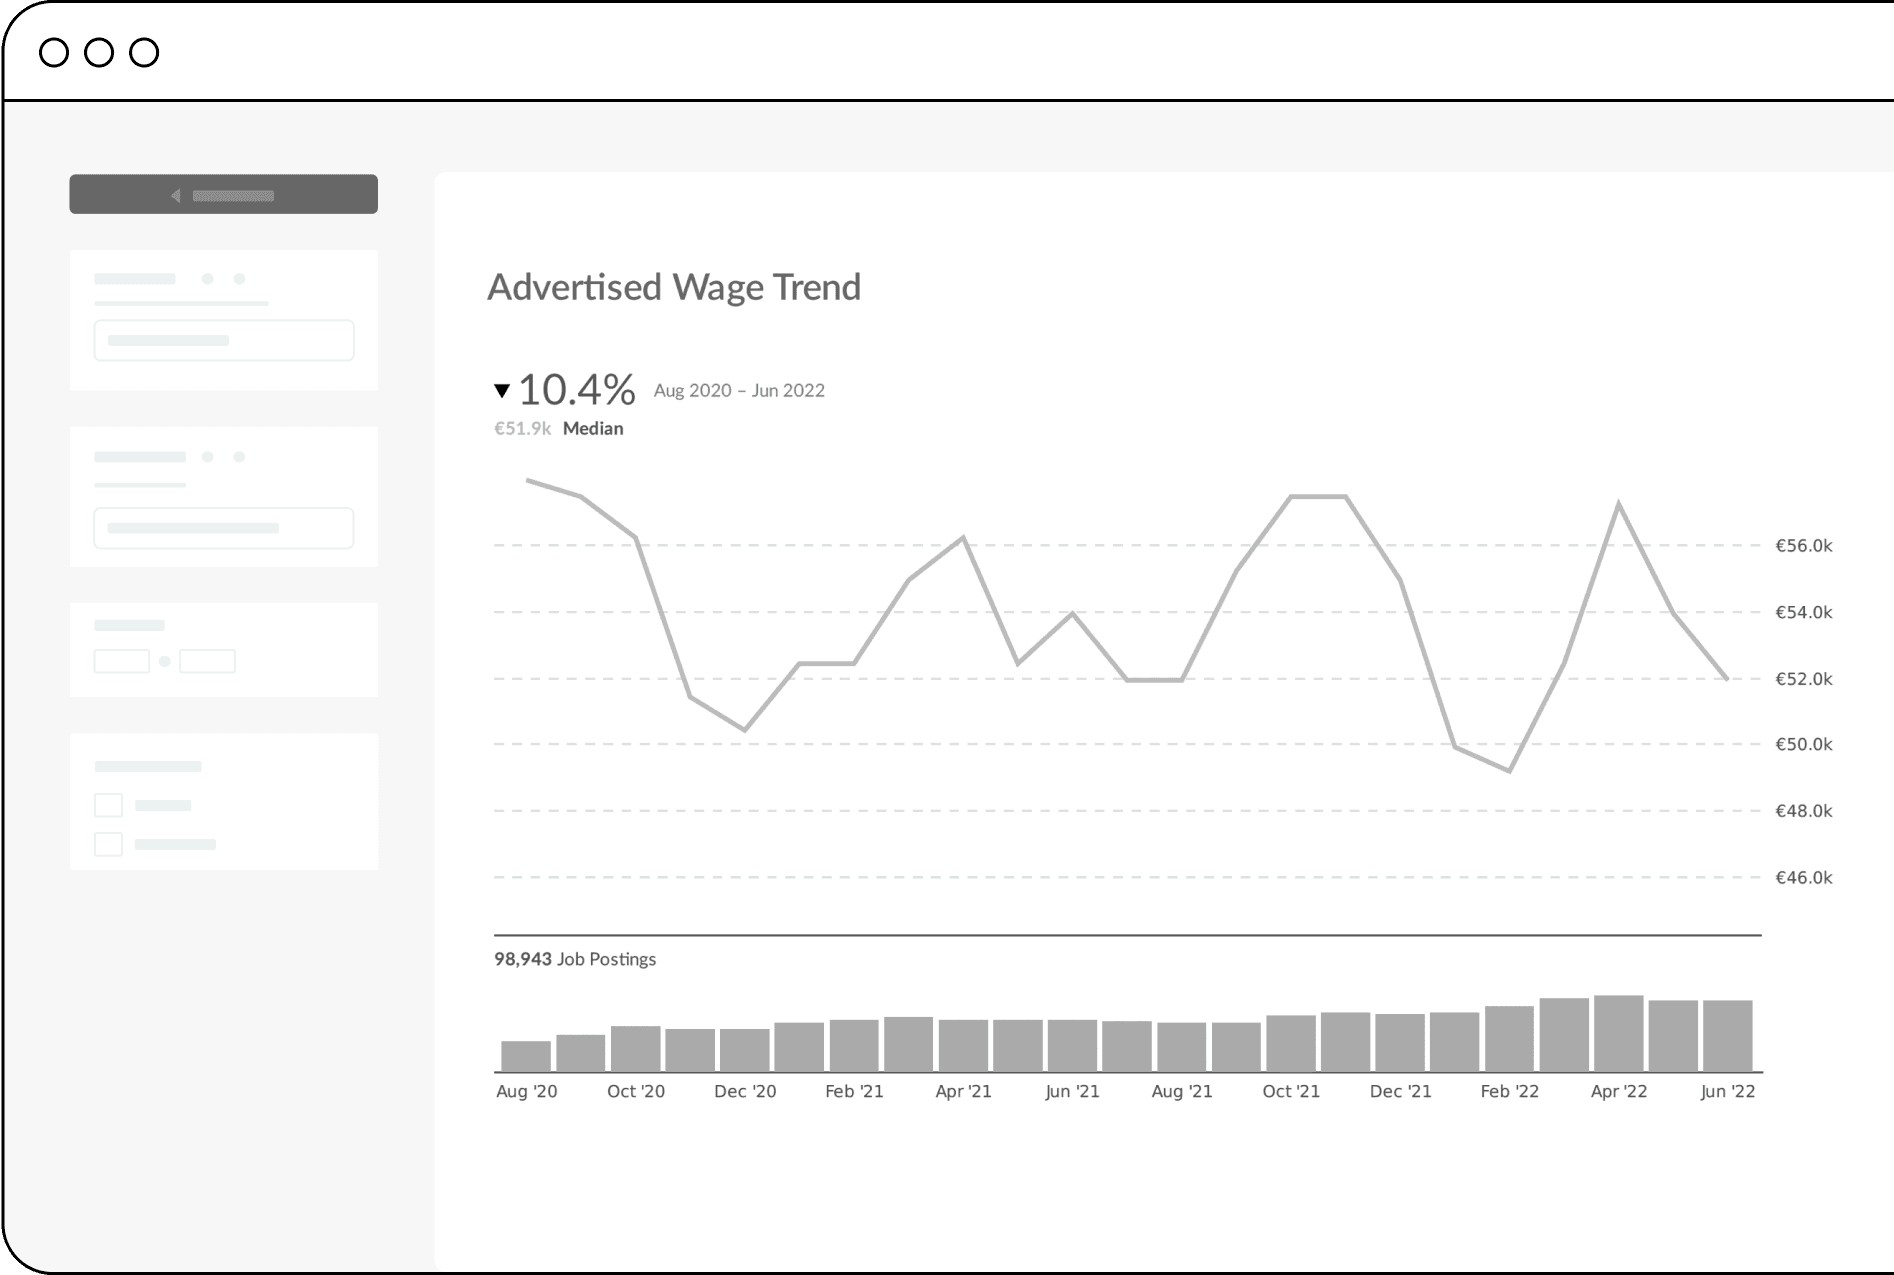1894x1275 pixels.
Task: Click the Jun '22 job postings bar
Action: [x=1727, y=1036]
